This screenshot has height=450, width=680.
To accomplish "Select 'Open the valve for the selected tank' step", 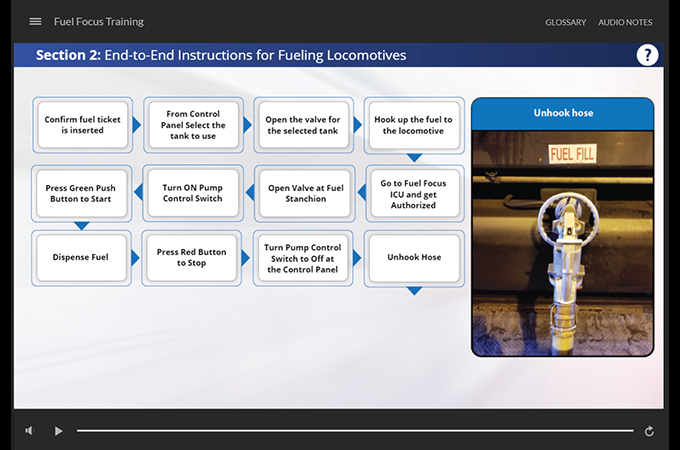I will [x=303, y=125].
